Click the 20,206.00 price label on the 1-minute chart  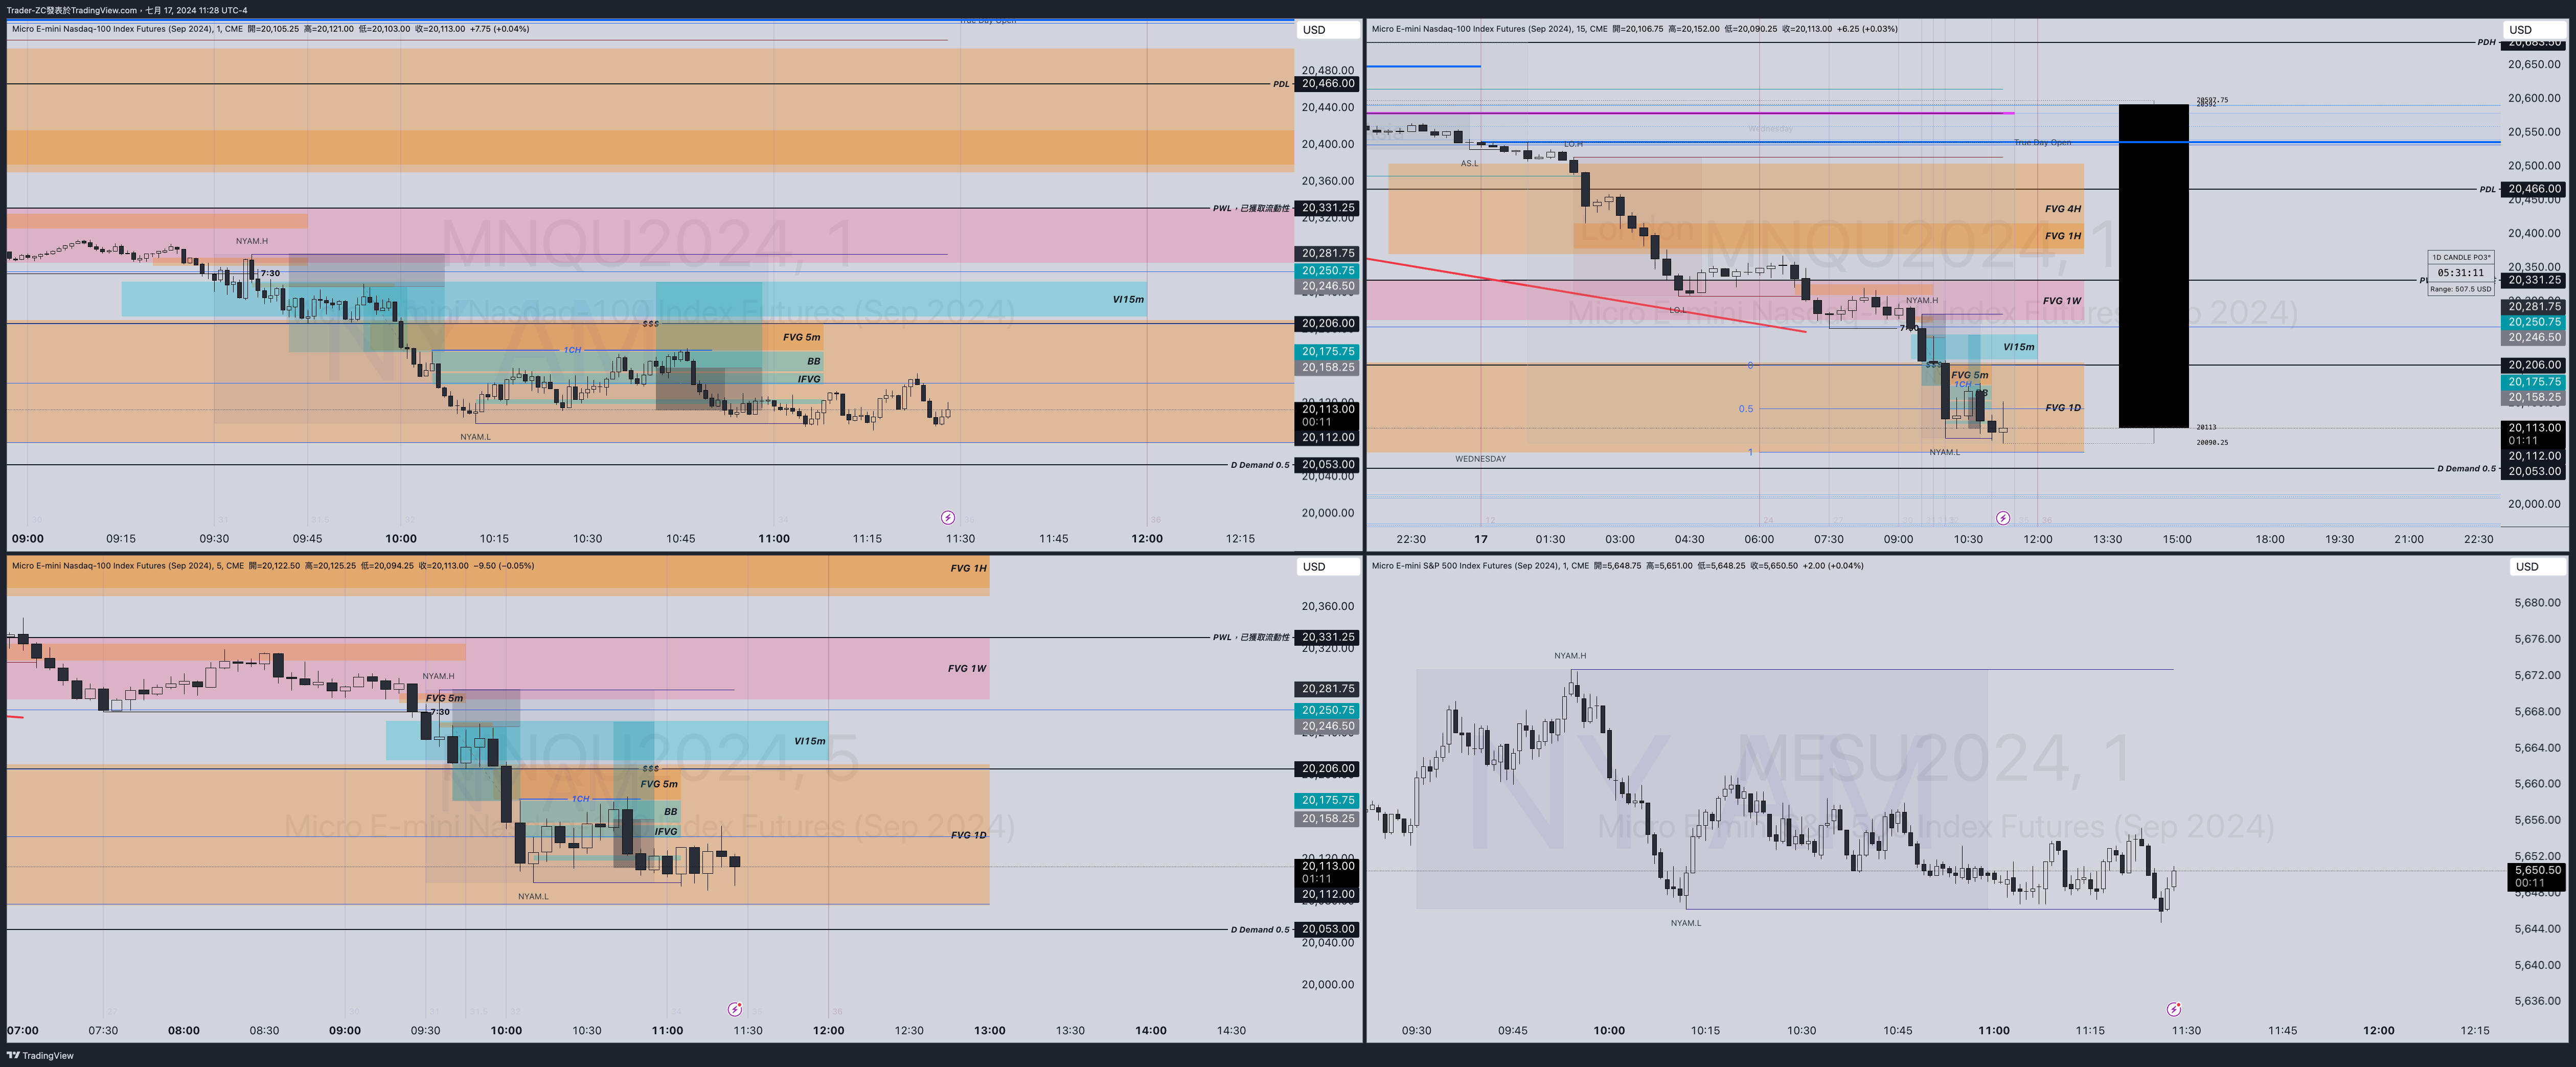click(x=1328, y=324)
